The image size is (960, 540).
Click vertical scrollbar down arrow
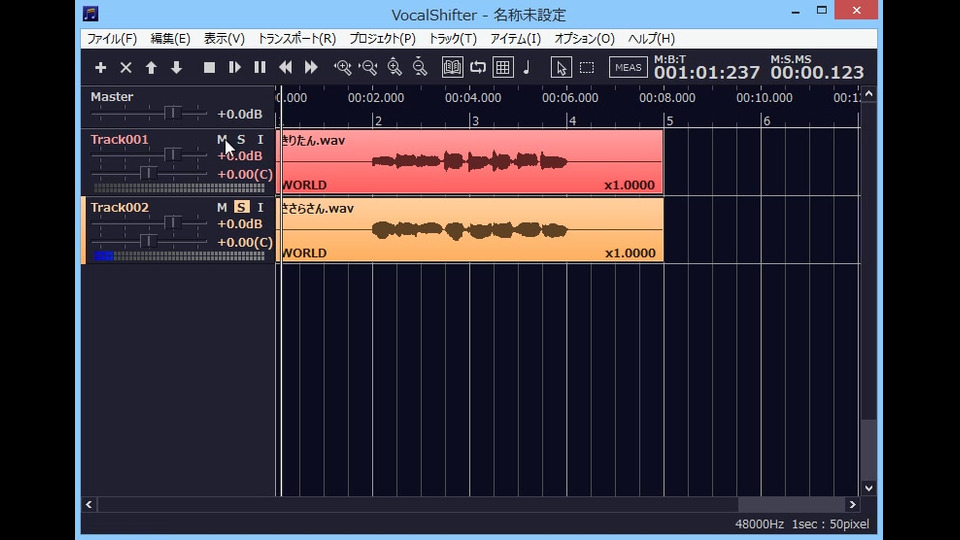[x=869, y=488]
